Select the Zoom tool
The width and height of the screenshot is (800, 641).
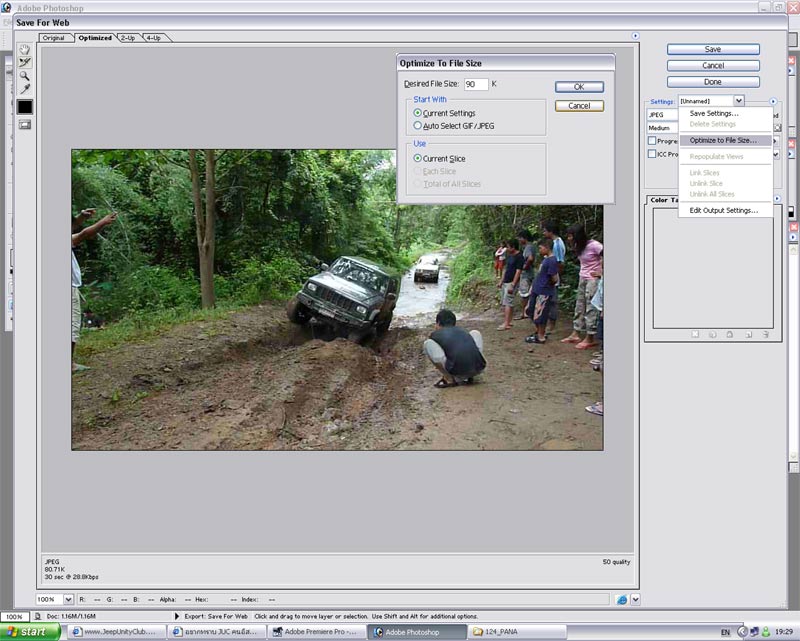25,76
